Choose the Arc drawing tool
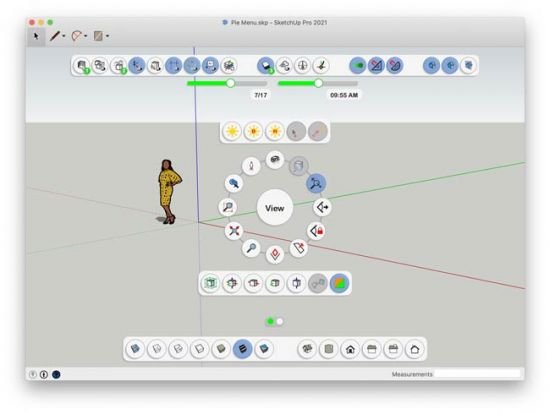The height and width of the screenshot is (414, 550). tap(76, 36)
